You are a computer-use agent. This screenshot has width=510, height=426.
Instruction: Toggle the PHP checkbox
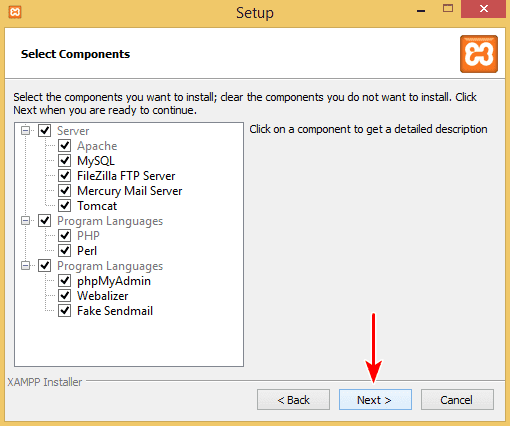(x=65, y=236)
